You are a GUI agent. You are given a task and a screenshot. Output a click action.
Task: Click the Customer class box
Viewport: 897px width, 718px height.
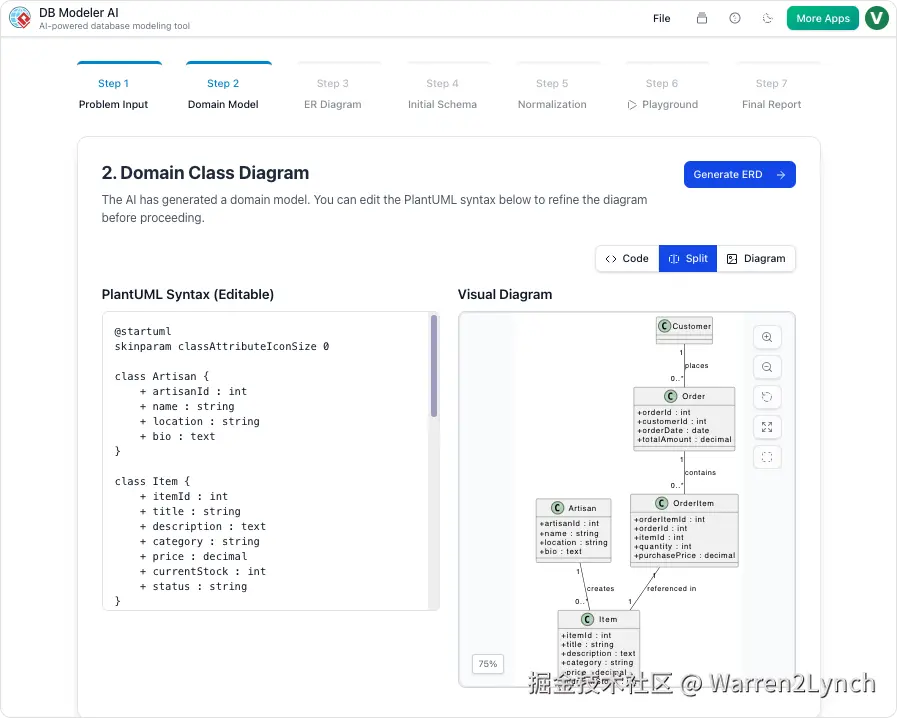684,330
